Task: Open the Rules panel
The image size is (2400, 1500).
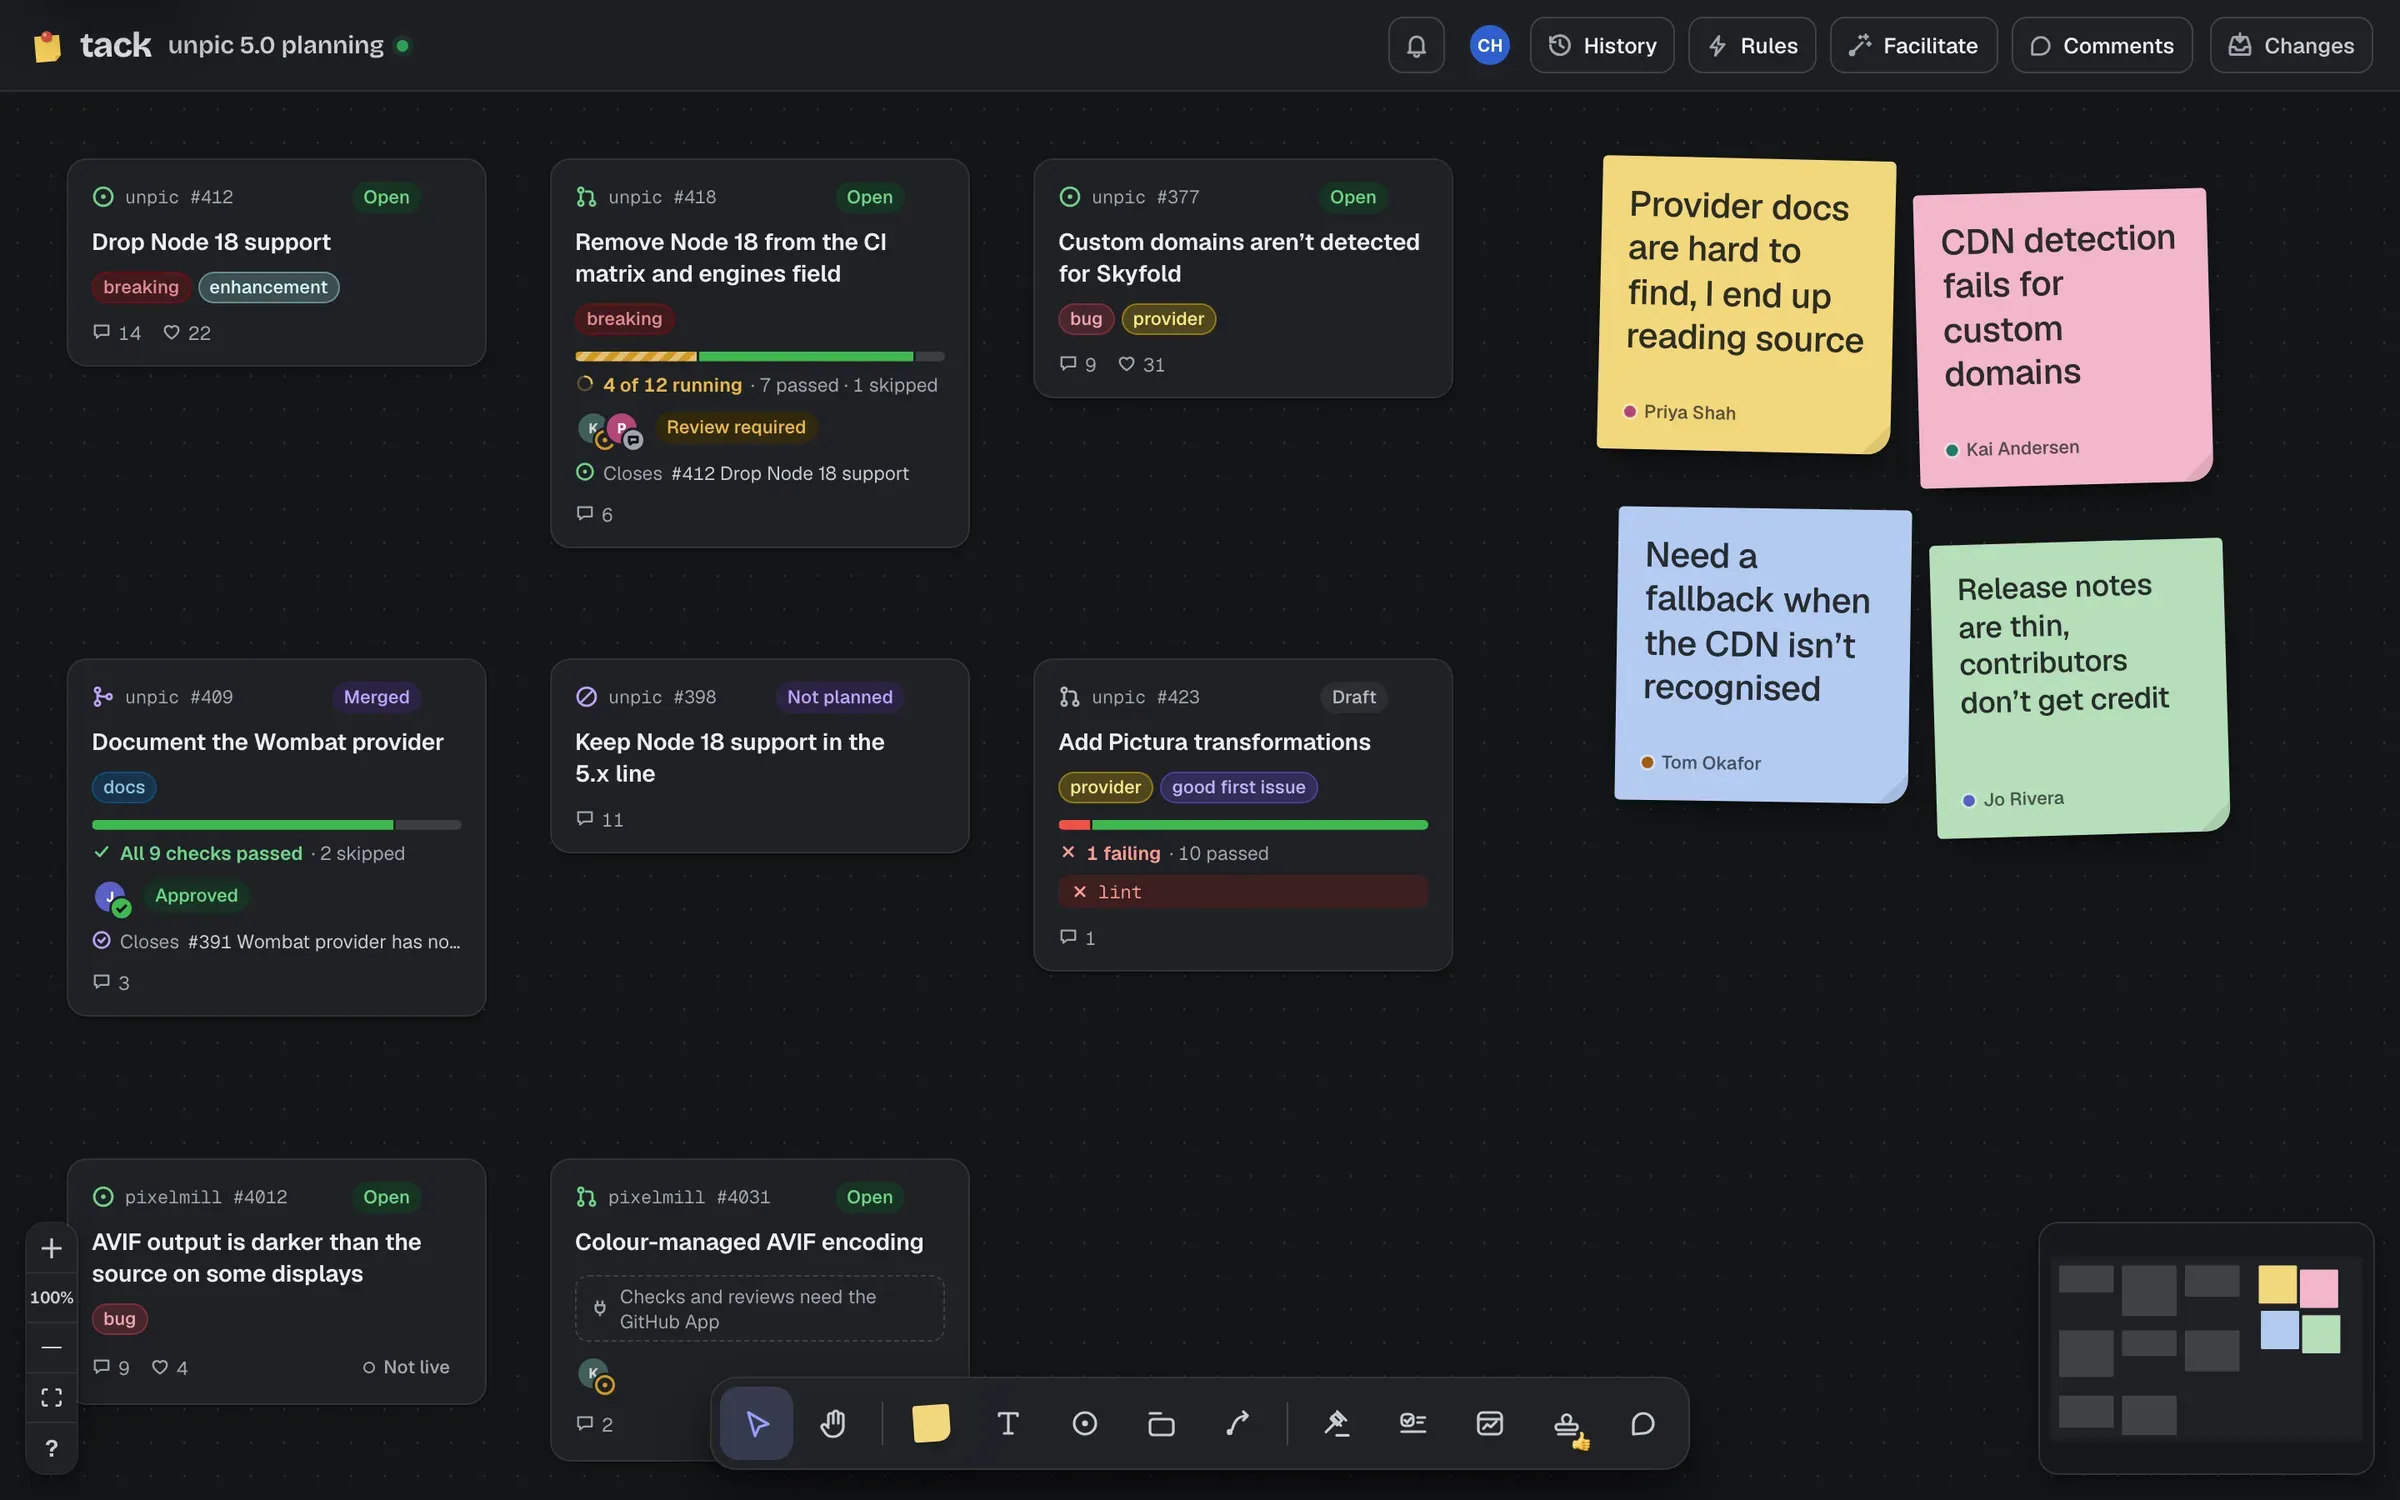Action: (1752, 45)
